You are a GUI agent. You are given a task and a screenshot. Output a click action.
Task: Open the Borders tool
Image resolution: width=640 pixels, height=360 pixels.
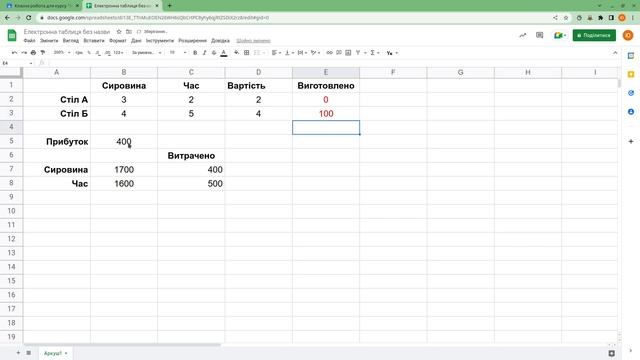coord(247,53)
